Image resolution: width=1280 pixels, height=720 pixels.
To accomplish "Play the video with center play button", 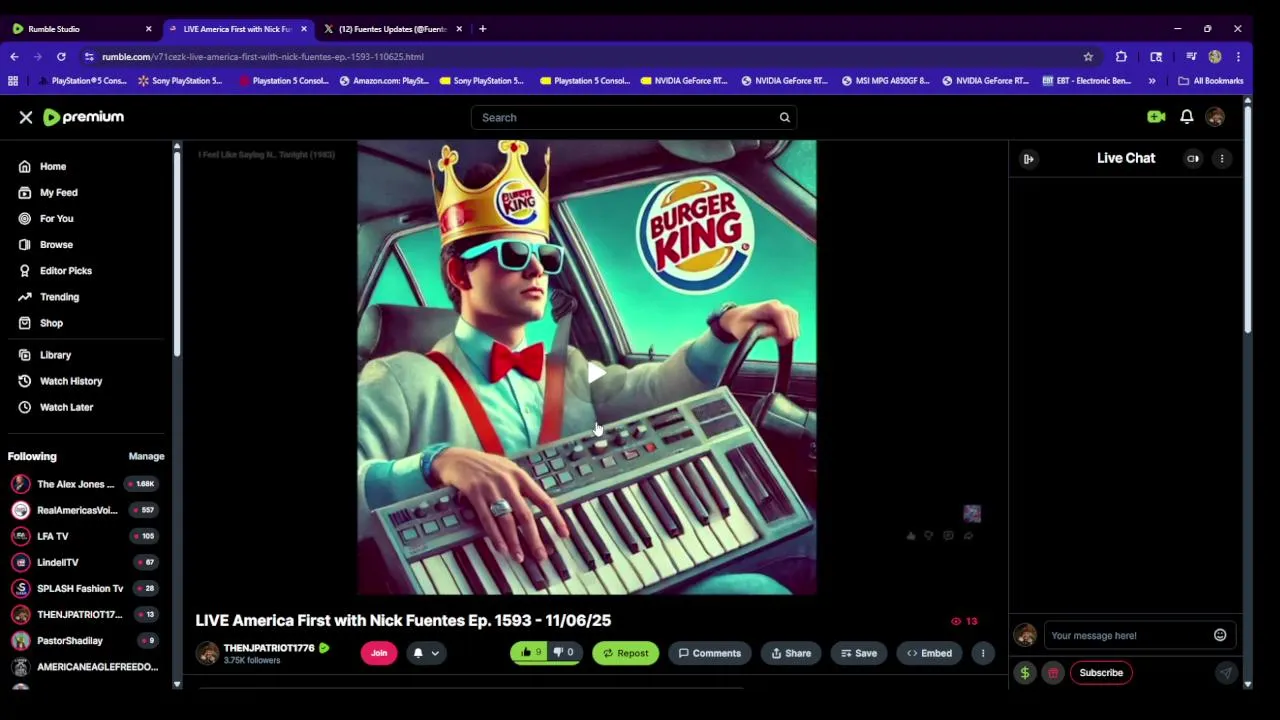I will [x=595, y=373].
